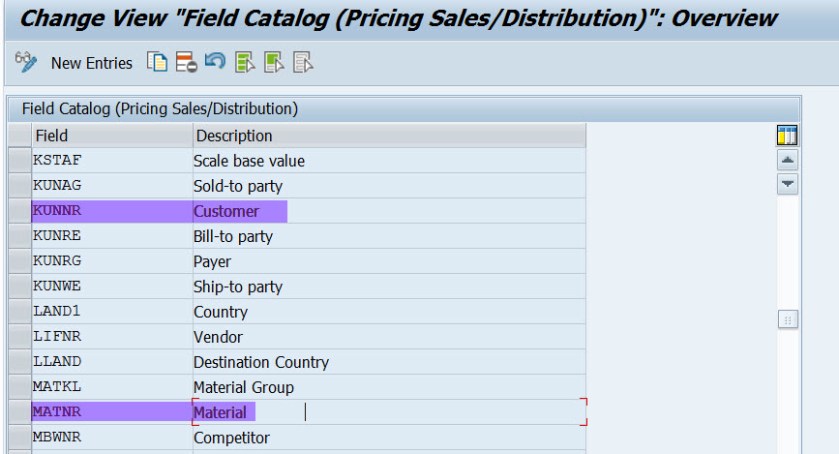This screenshot has width=839, height=454.
Task: Select the row marker beside KSTAF
Action: coord(19,160)
